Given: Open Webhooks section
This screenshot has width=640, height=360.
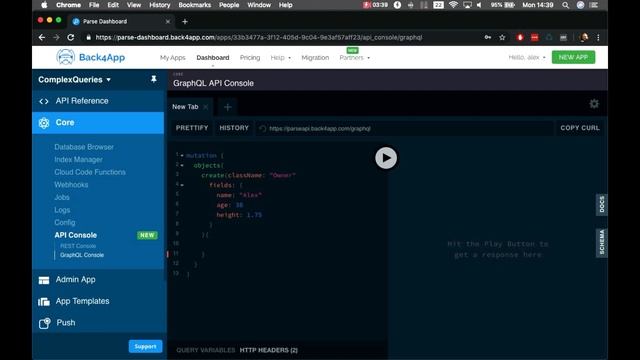Looking at the screenshot, I should coord(71,185).
